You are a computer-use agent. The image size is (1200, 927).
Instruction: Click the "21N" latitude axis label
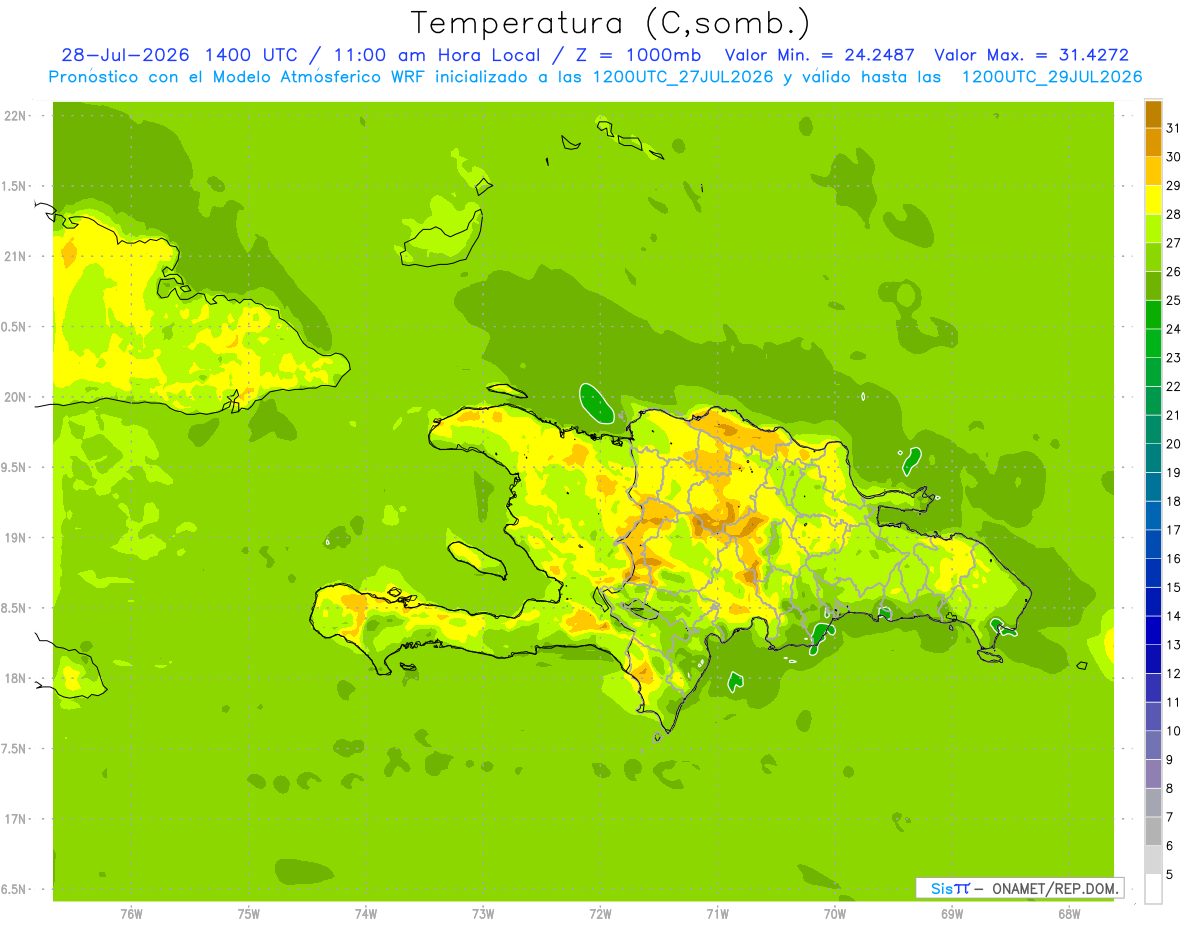16,256
